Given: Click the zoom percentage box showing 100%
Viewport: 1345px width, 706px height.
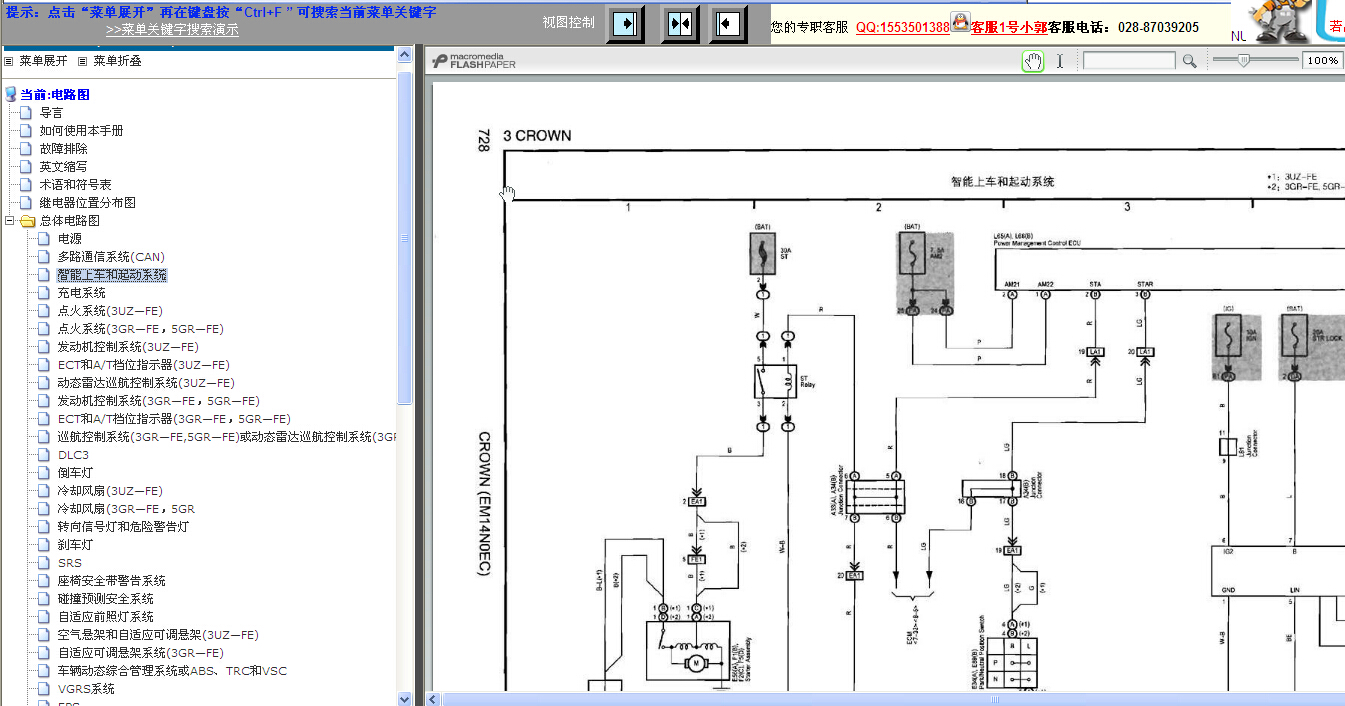Looking at the screenshot, I should coord(1322,61).
